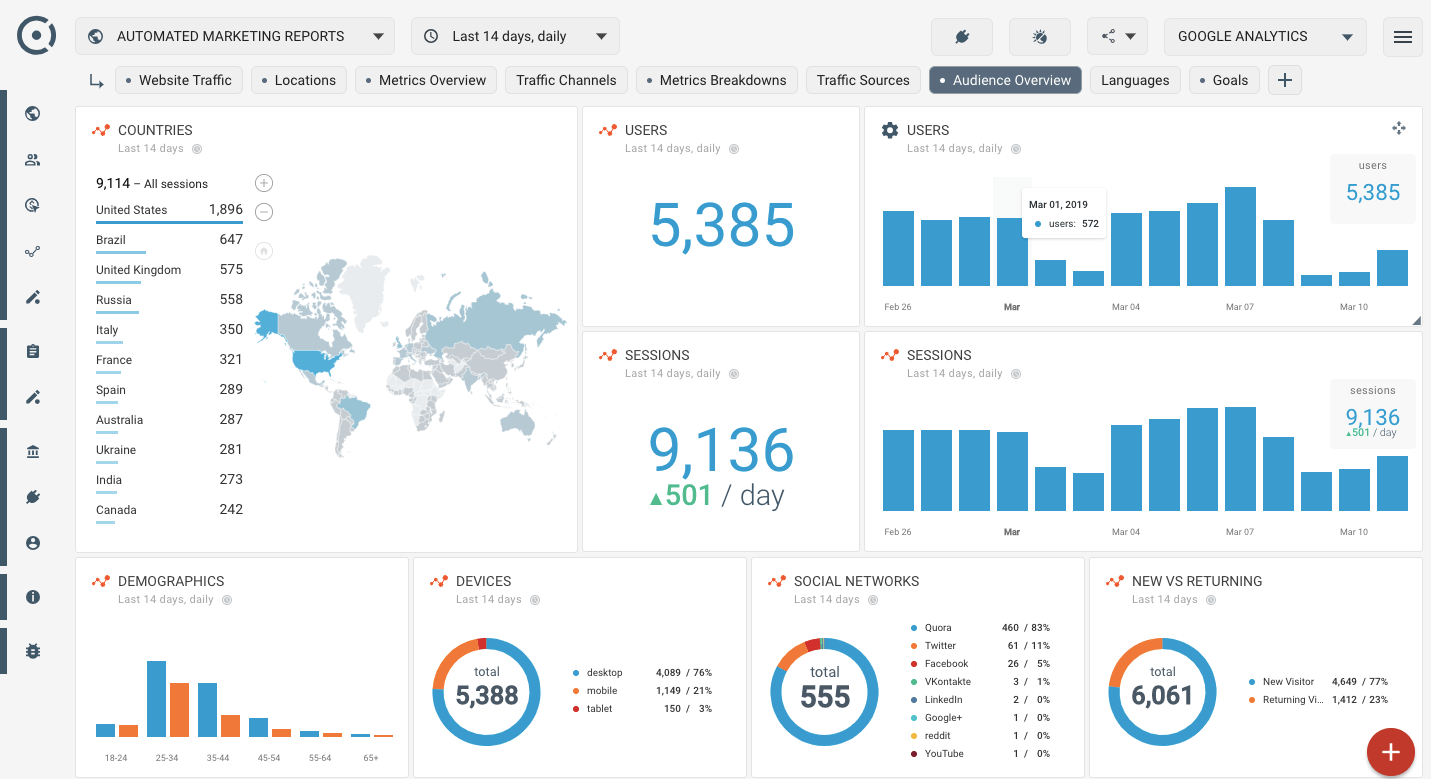1431x779 pixels.
Task: Click the settings gear on the USERS chart widget
Action: 889,129
